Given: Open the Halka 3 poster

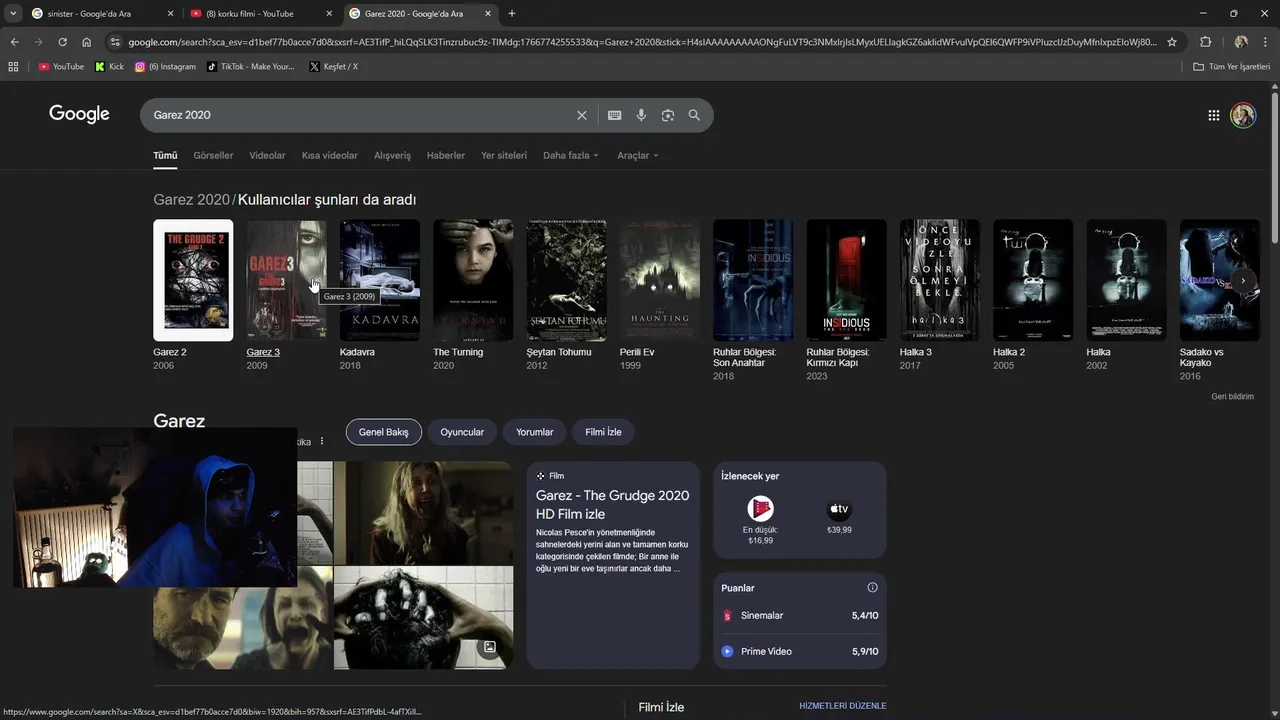Looking at the screenshot, I should pyautogui.click(x=940, y=280).
